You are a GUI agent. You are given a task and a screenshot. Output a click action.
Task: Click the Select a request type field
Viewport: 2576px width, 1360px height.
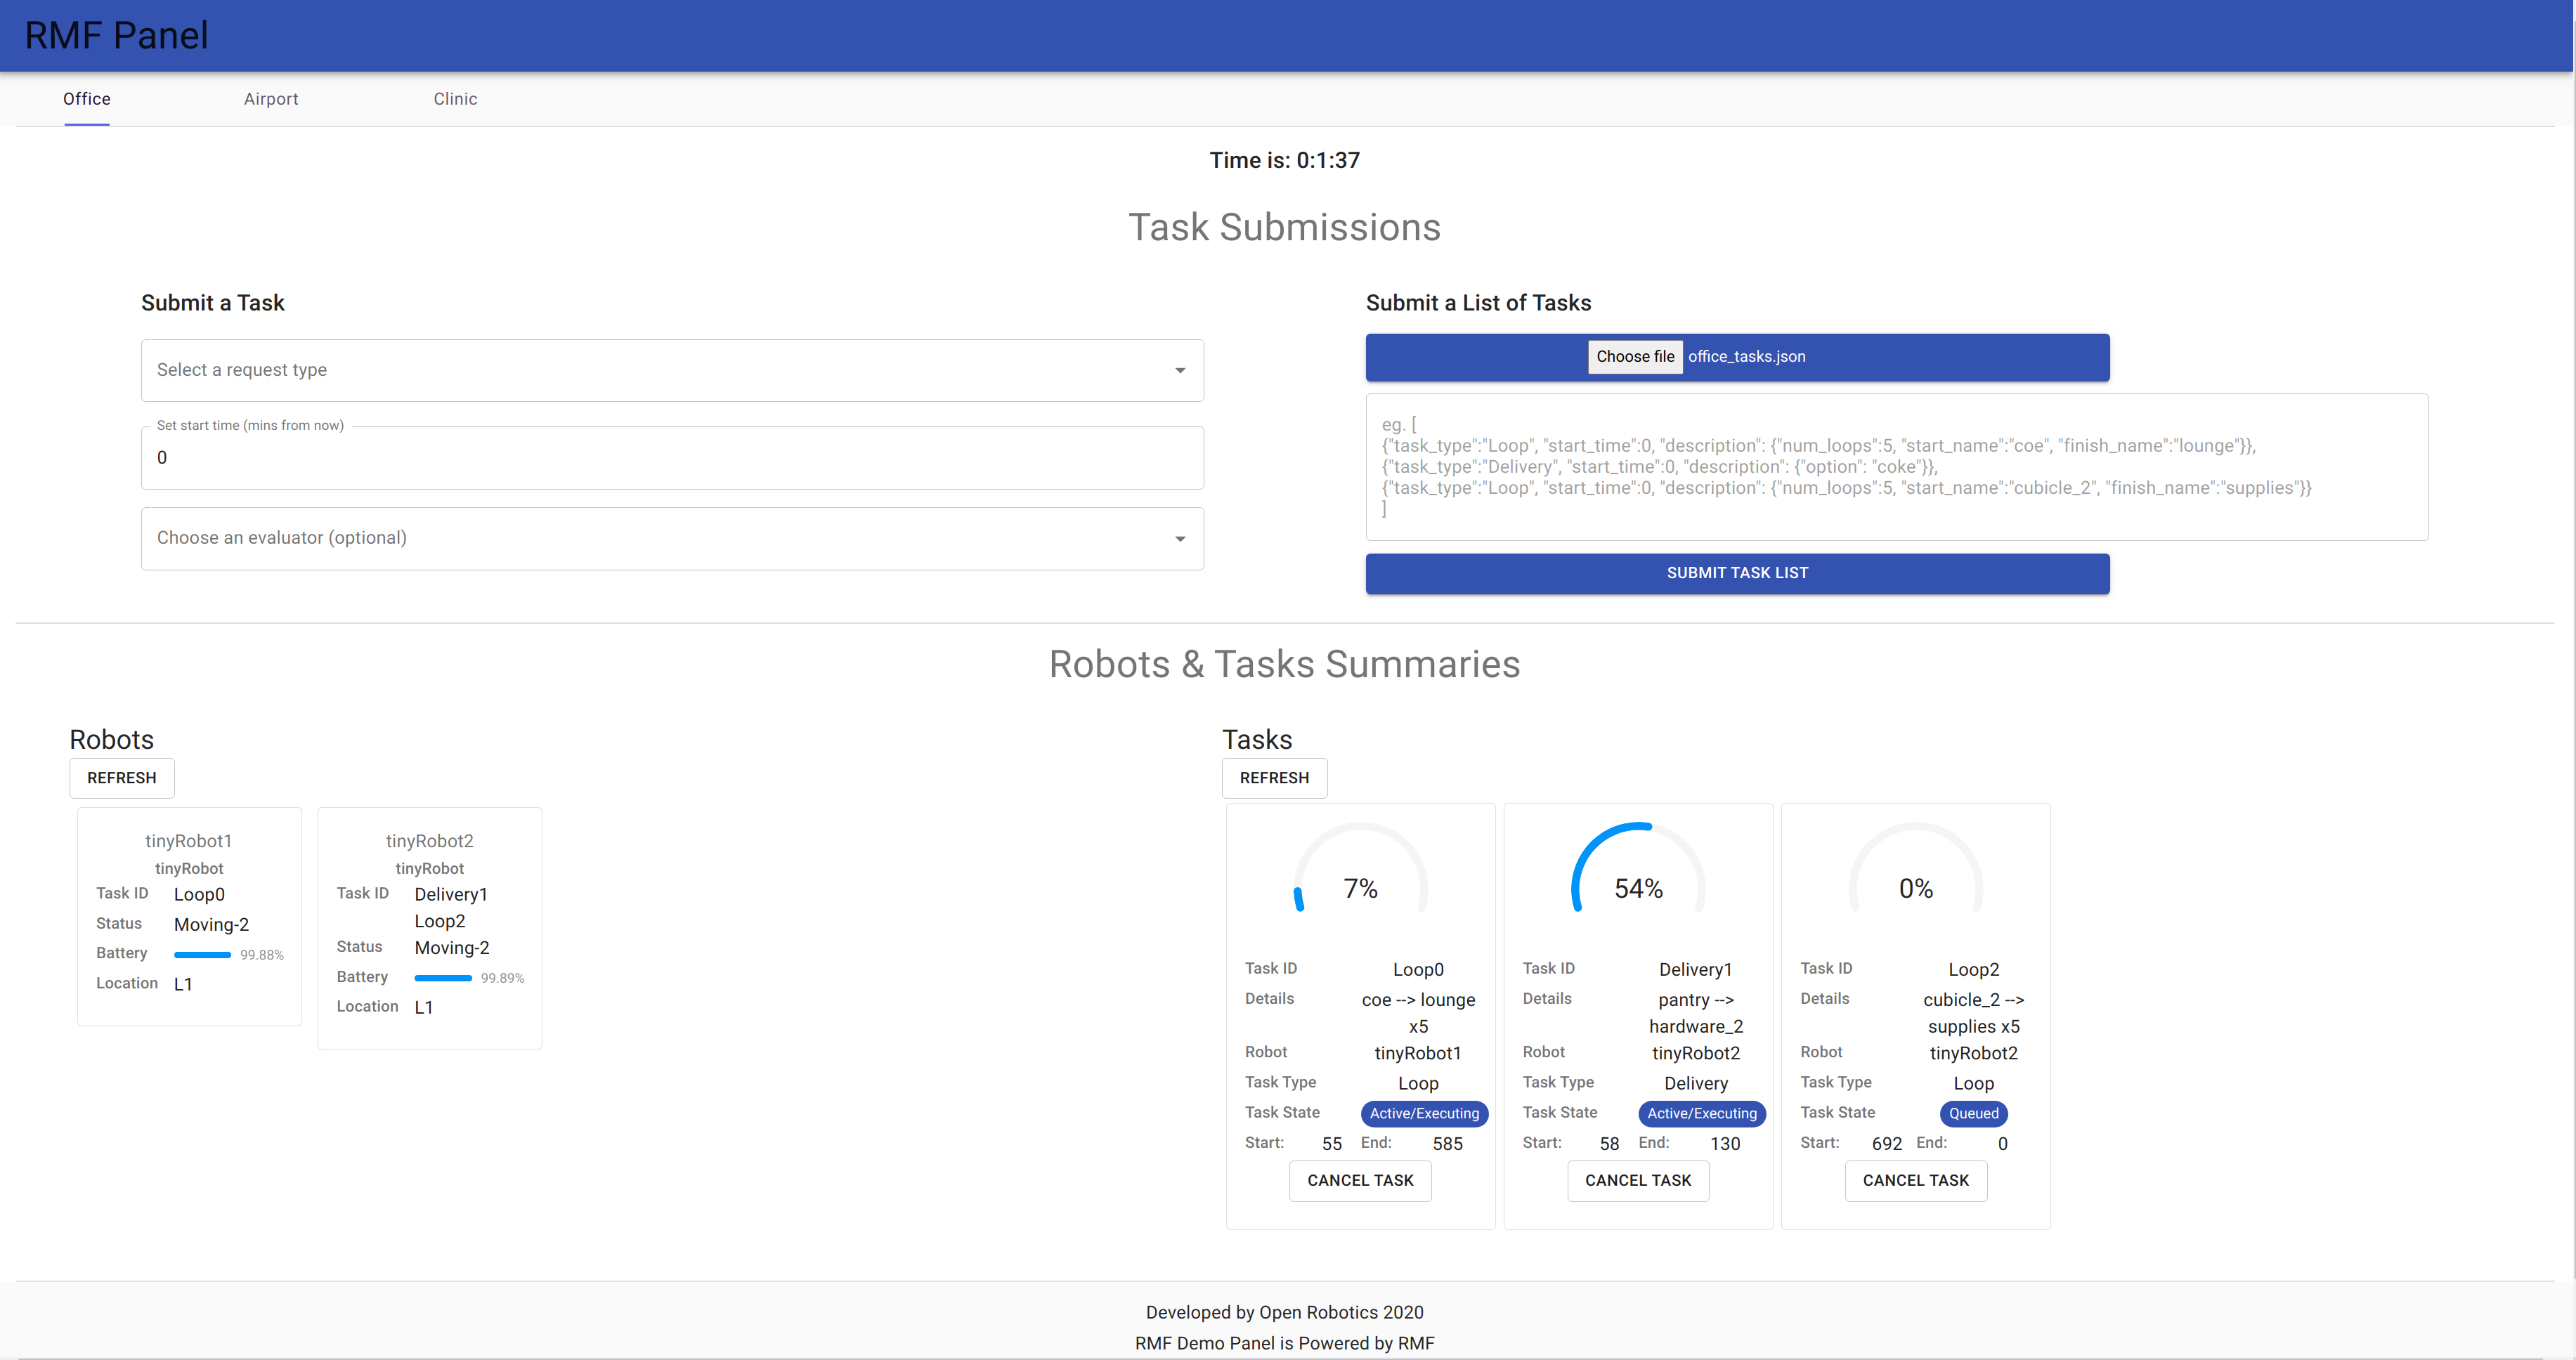(660, 371)
